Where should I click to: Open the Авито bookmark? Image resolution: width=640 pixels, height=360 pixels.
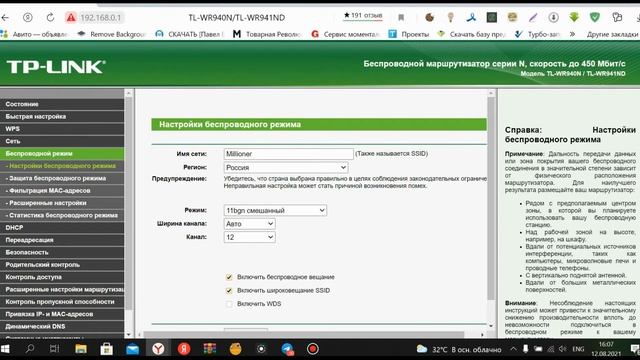[x=35, y=34]
